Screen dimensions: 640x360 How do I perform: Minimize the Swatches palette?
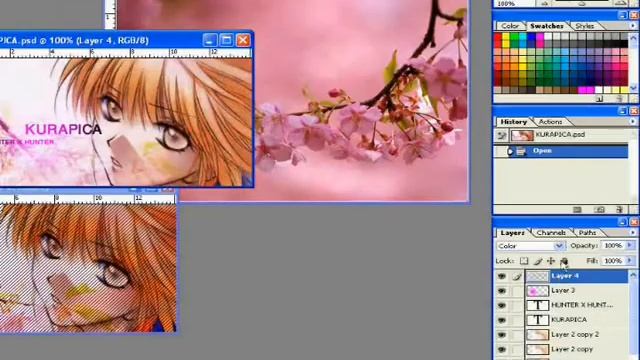[622, 15]
